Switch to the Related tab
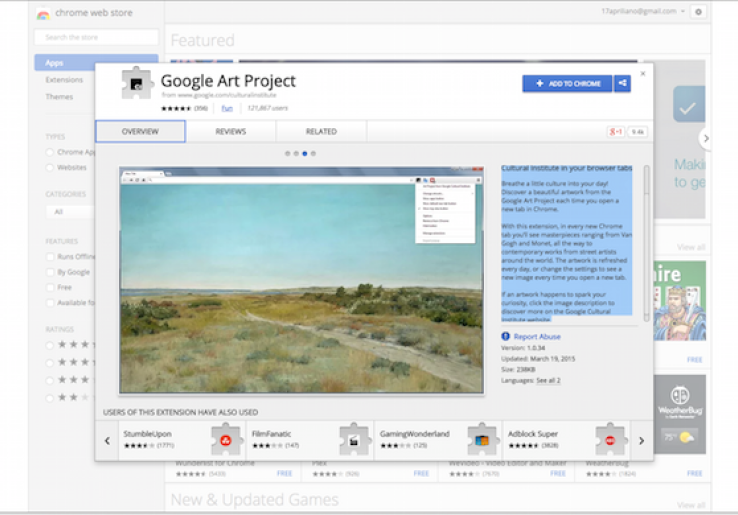Image resolution: width=738 pixels, height=515 pixels. (321, 131)
